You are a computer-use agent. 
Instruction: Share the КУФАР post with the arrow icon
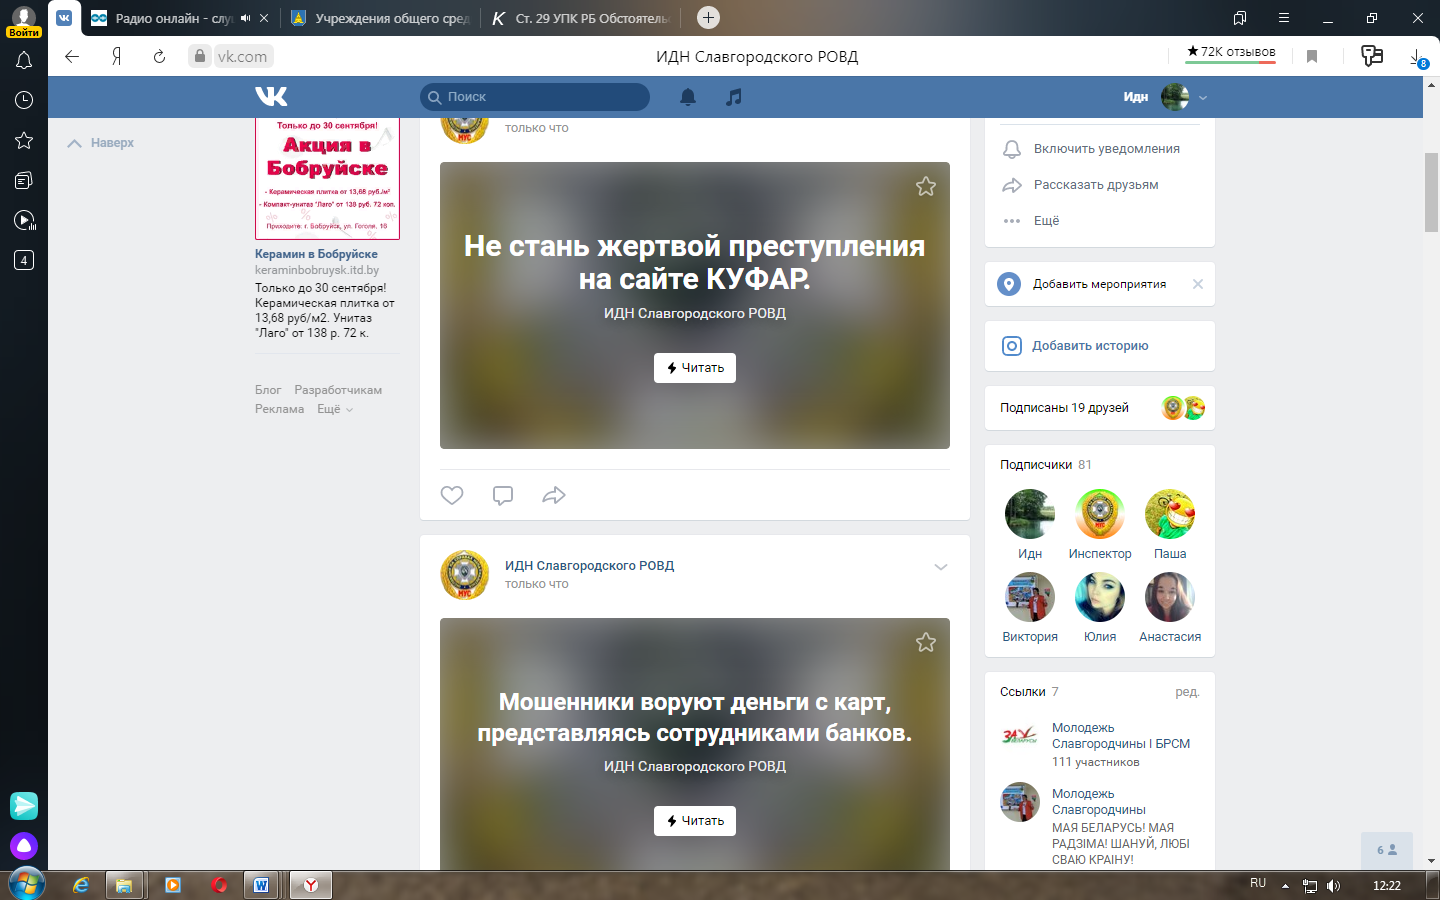tap(554, 495)
